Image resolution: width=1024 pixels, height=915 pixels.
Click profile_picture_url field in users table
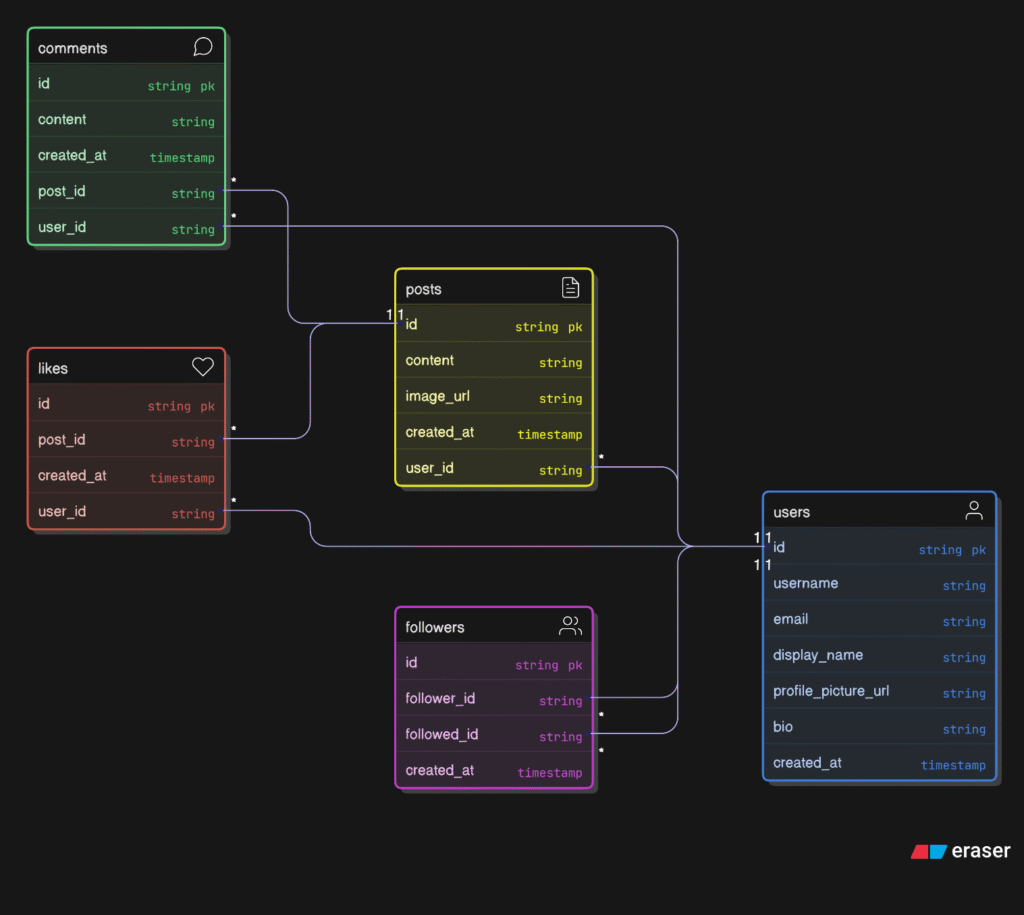pyautogui.click(x=880, y=691)
